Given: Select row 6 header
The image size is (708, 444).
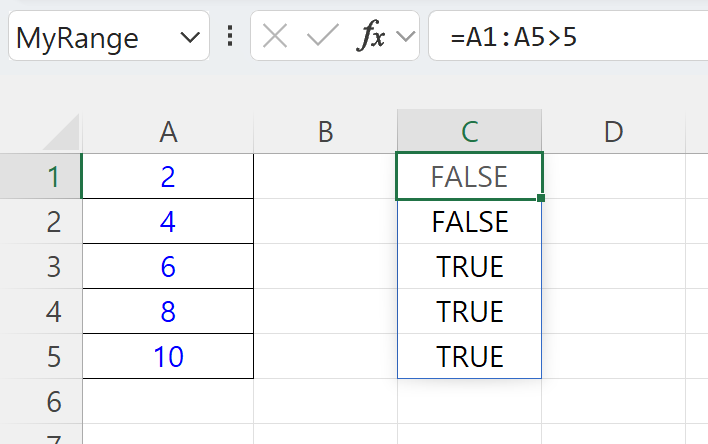Looking at the screenshot, I should point(41,401).
